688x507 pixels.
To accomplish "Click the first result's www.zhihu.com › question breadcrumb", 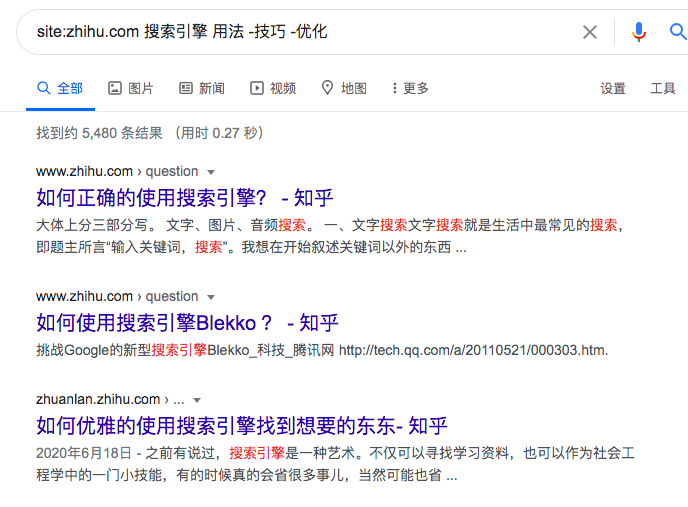I will [x=117, y=171].
